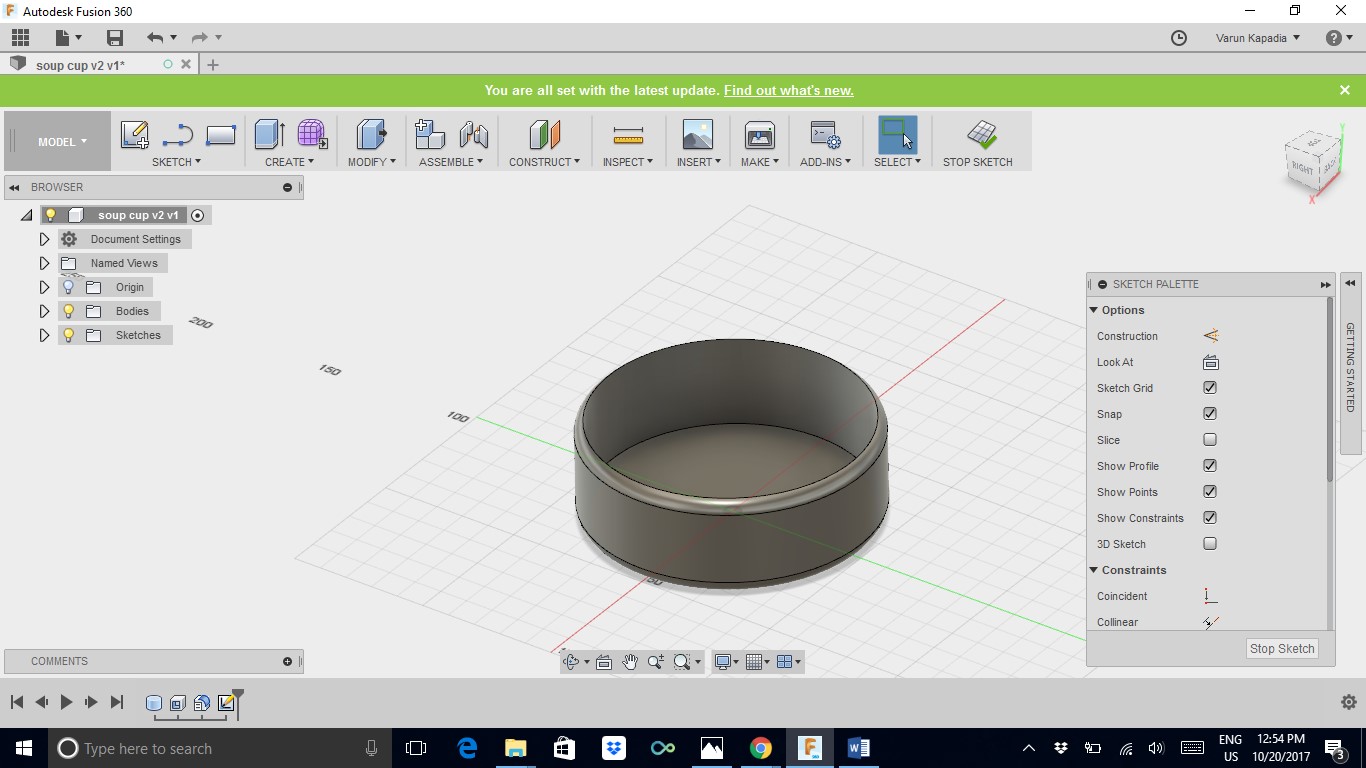
Task: Expand the Document Settings node
Action: (x=44, y=239)
